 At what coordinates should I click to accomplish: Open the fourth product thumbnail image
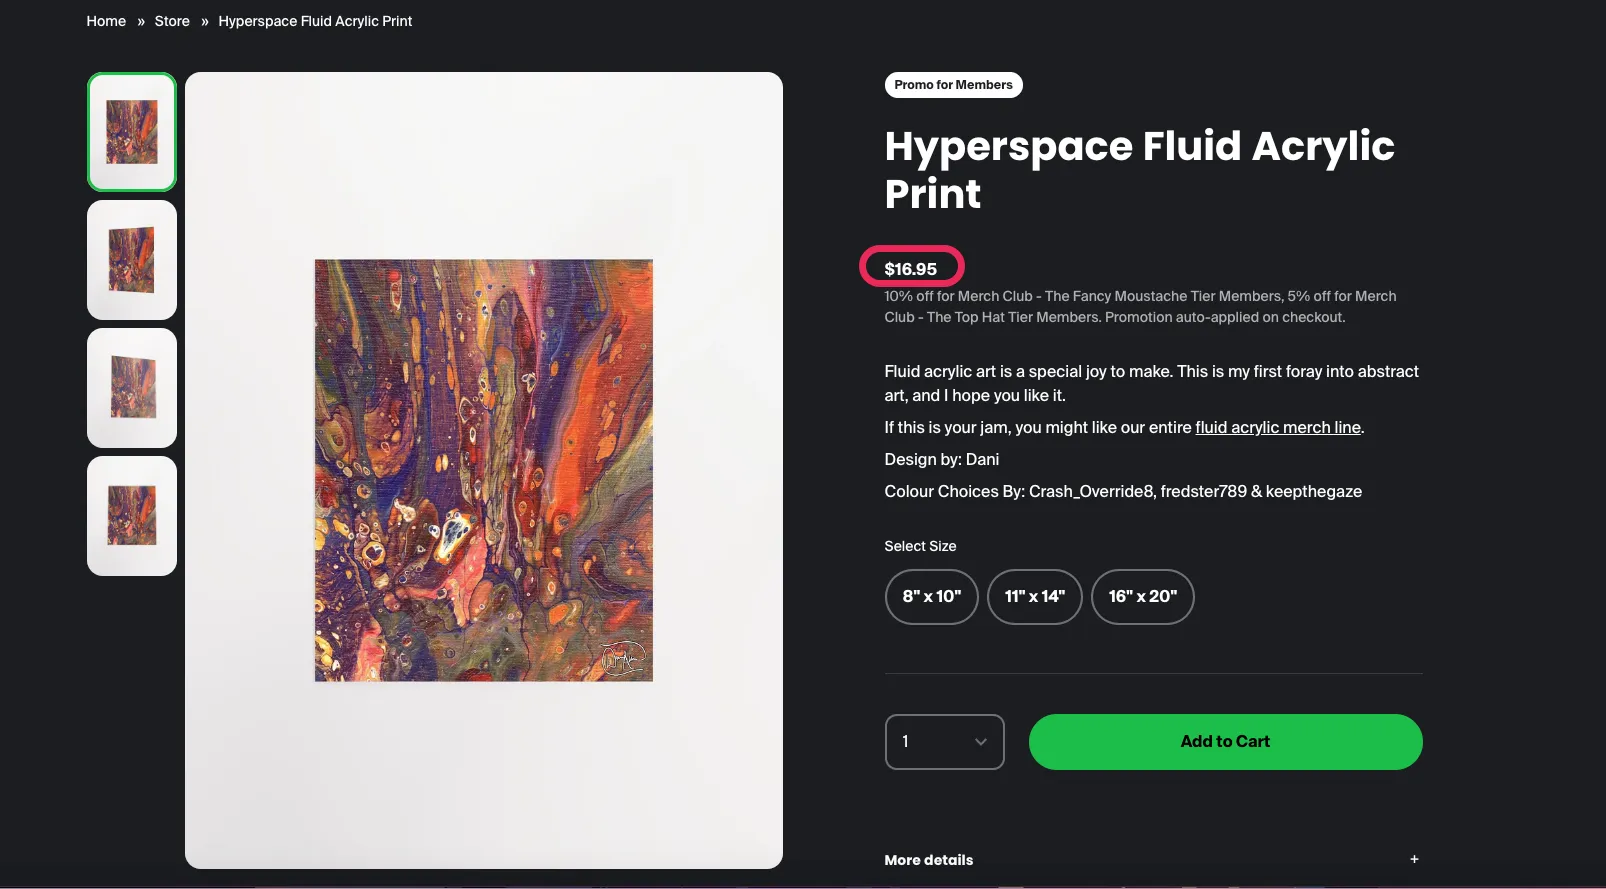click(132, 516)
